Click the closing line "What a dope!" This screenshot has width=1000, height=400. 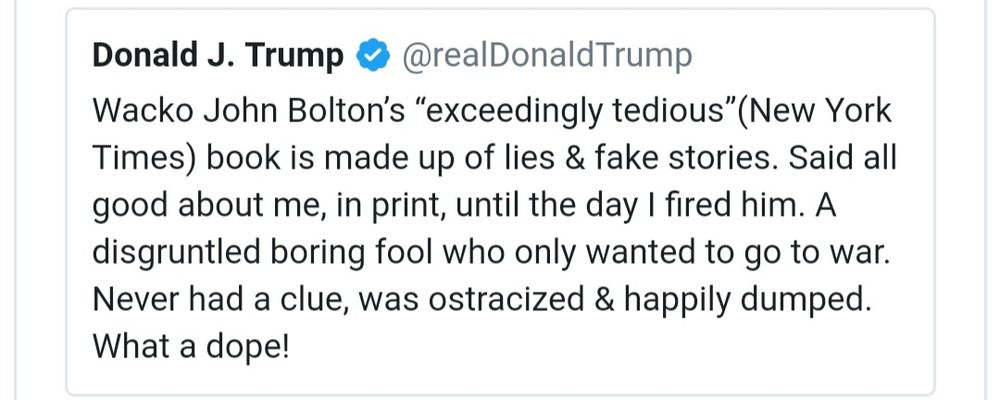click(190, 346)
